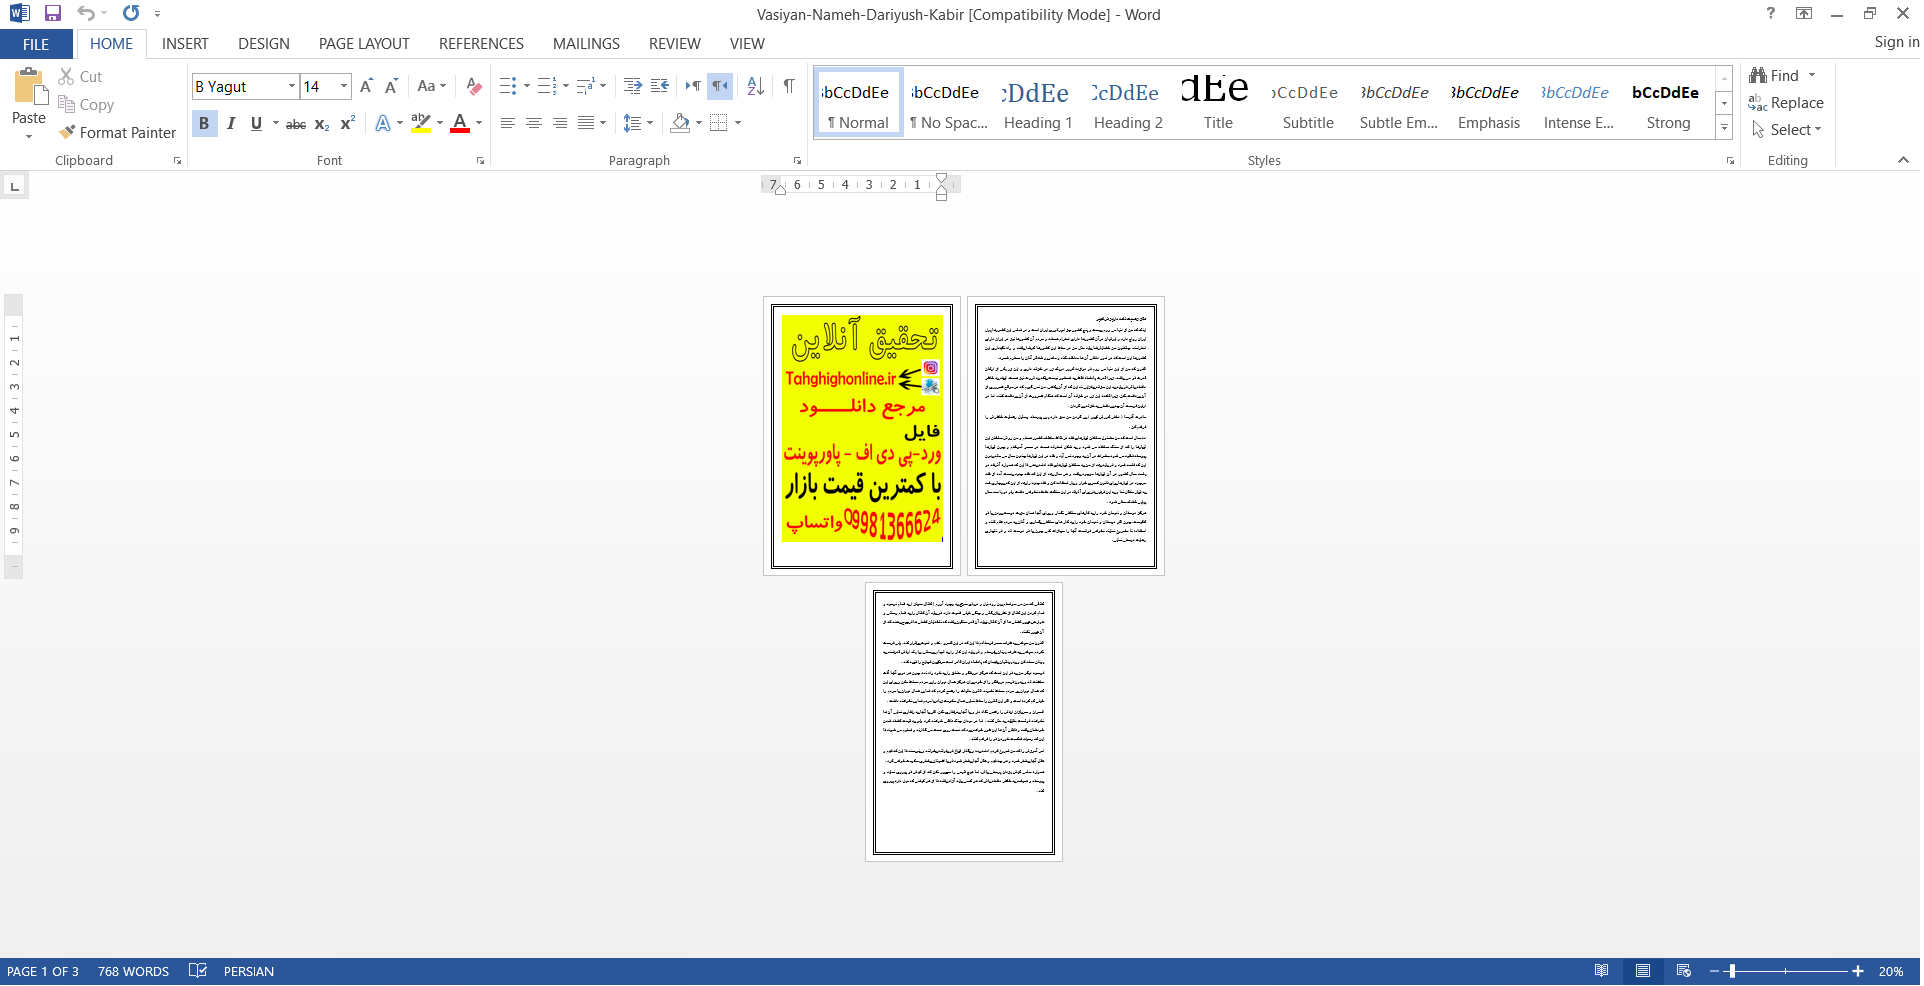Open the FILE tab
Image resolution: width=1924 pixels, height=986 pixels.
pos(36,44)
